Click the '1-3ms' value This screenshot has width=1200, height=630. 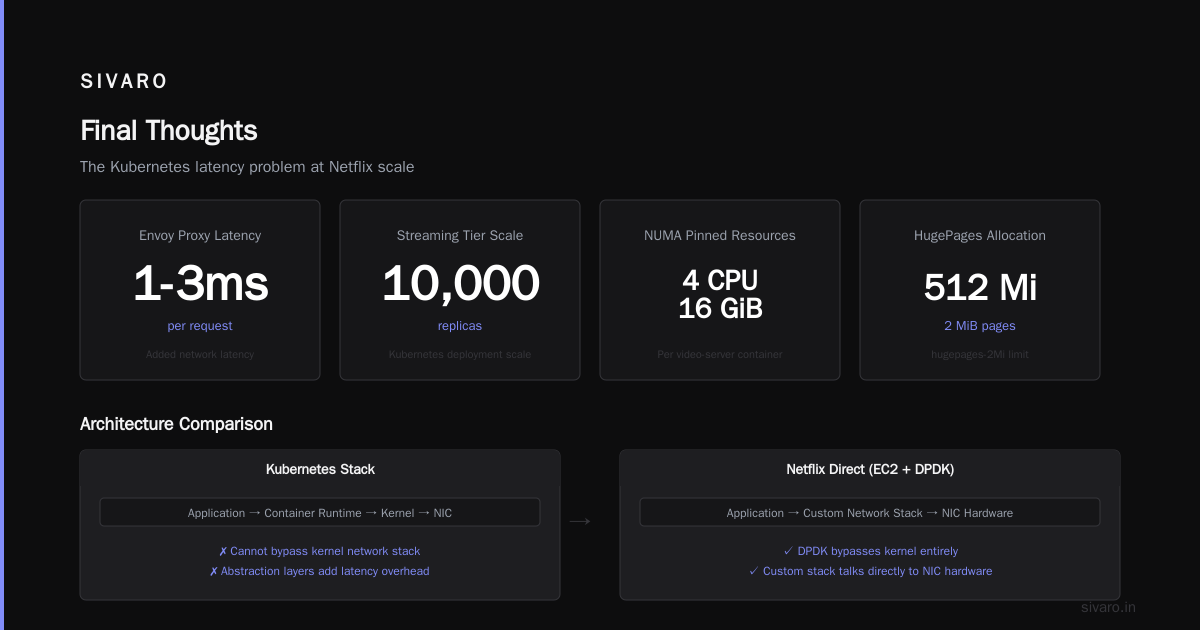[x=200, y=284]
